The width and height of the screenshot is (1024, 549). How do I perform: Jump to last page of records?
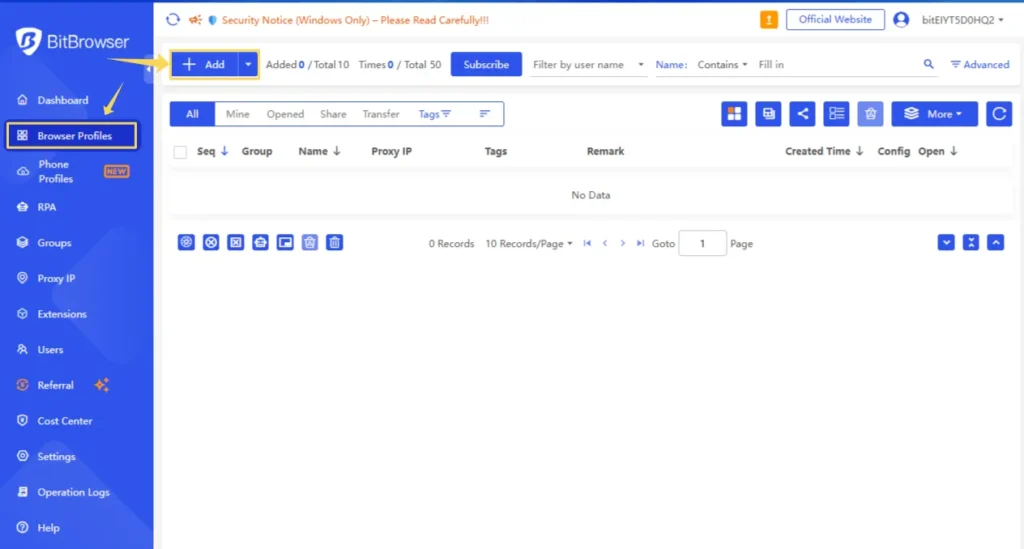click(x=641, y=243)
